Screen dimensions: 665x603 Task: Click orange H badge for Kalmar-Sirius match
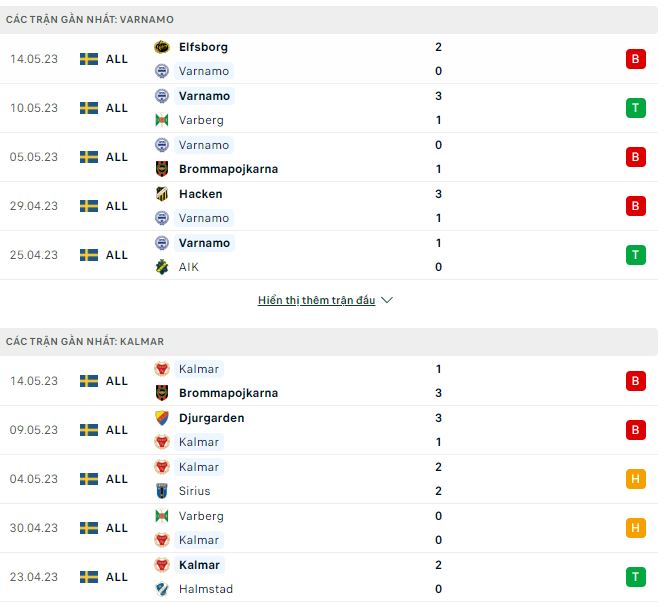pos(635,479)
